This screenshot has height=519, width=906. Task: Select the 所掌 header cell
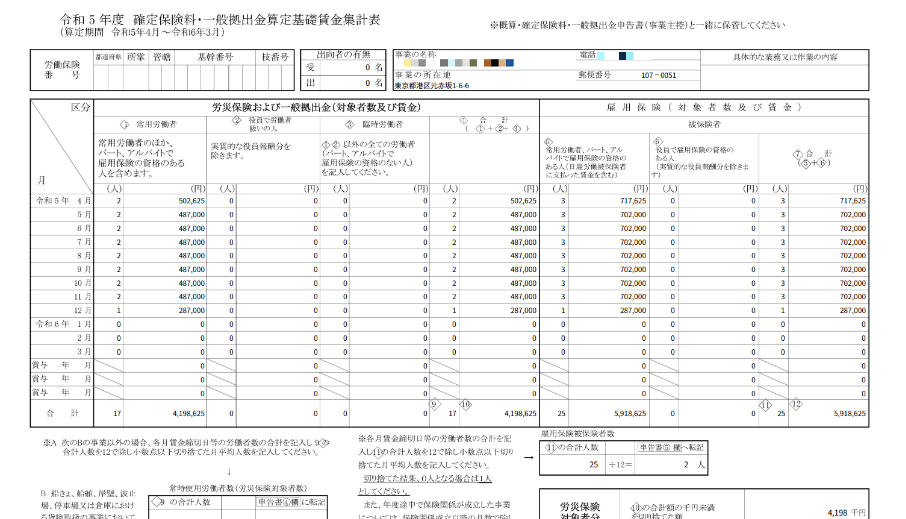(x=136, y=57)
